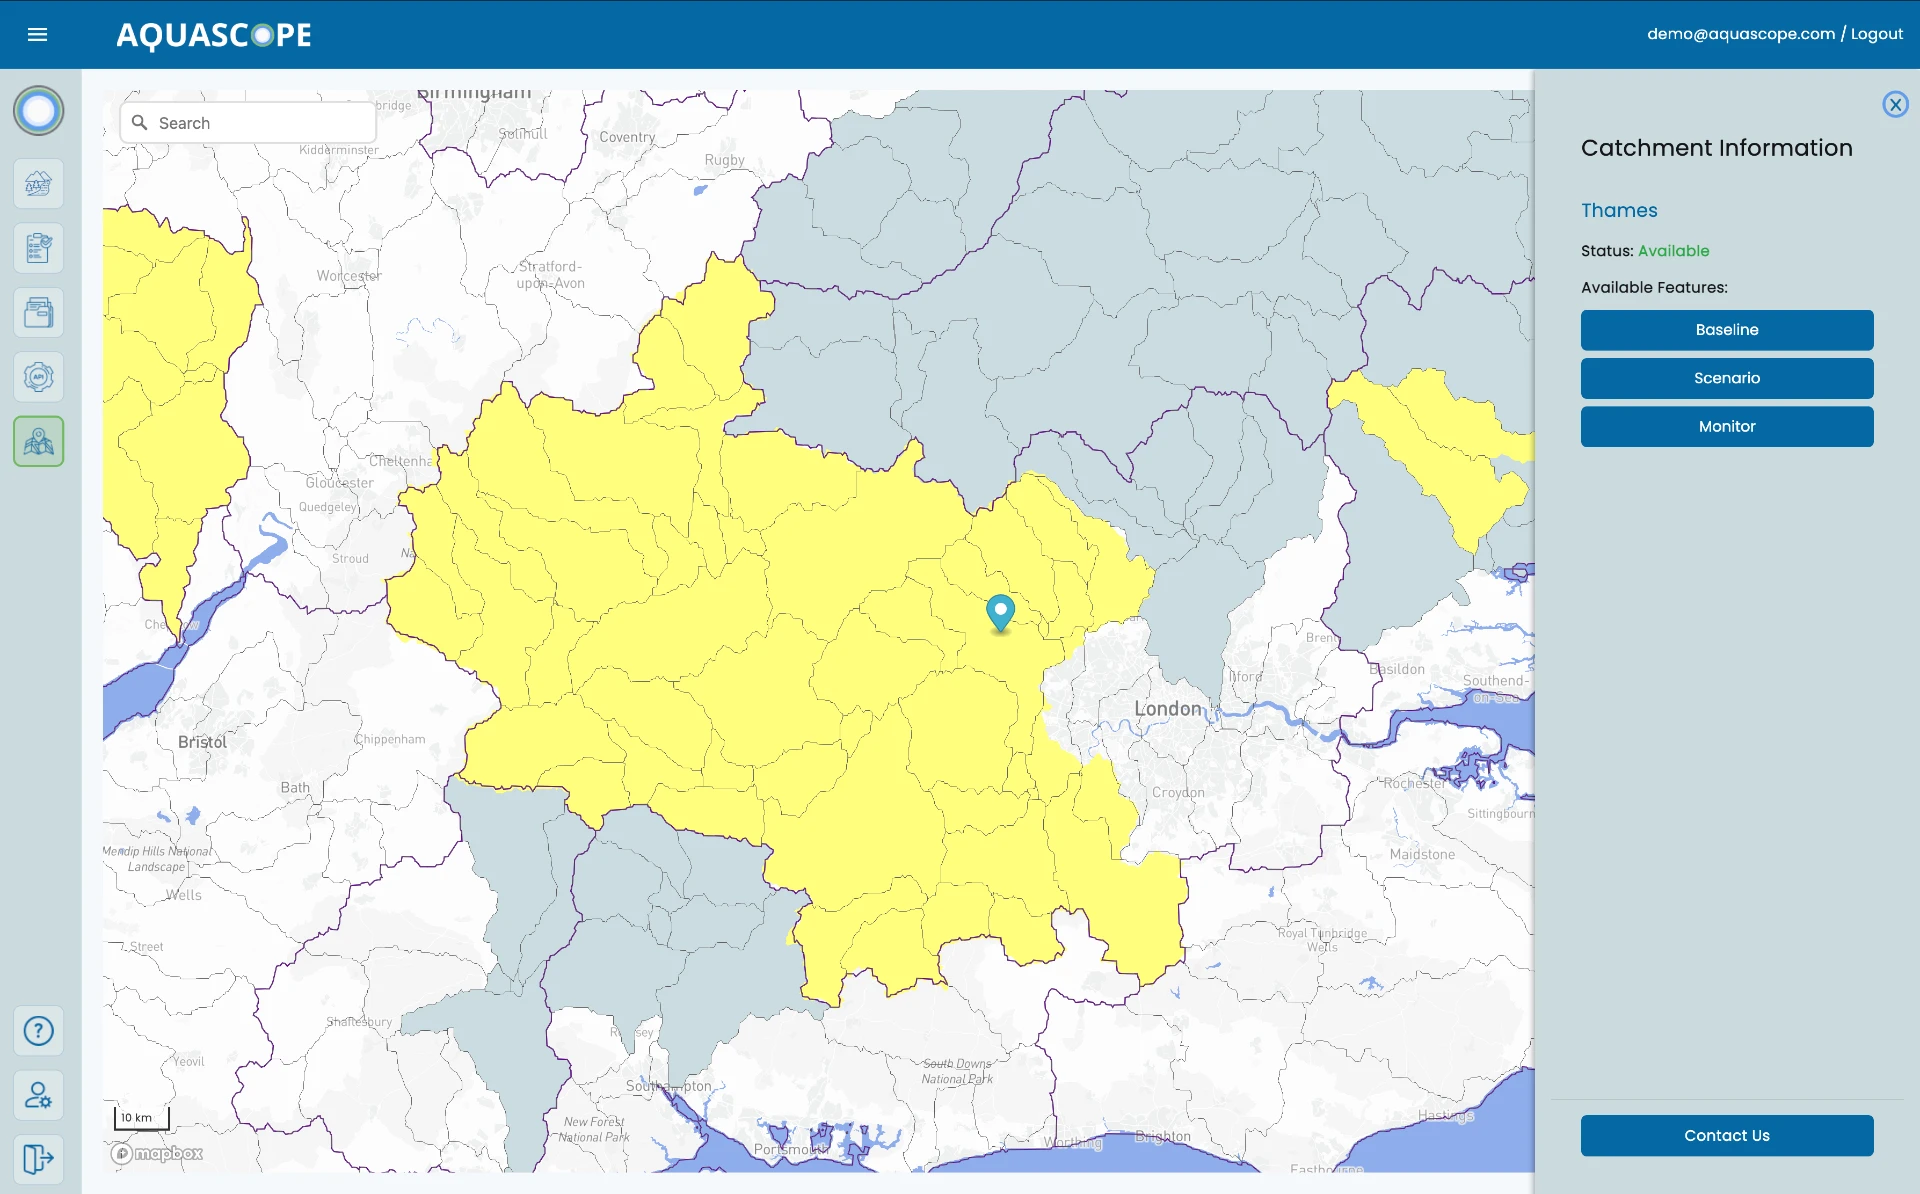Click the 'Croydon' label on the map
The image size is (1920, 1194).
point(1178,792)
